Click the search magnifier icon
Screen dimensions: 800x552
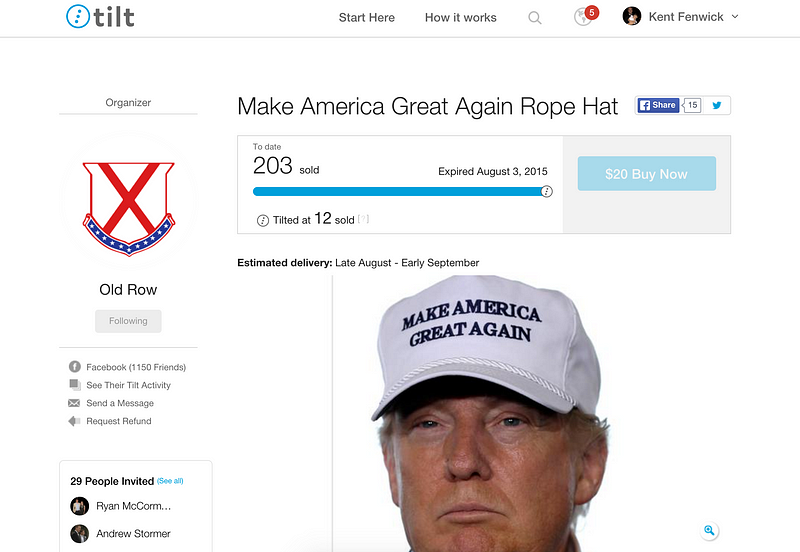[534, 18]
